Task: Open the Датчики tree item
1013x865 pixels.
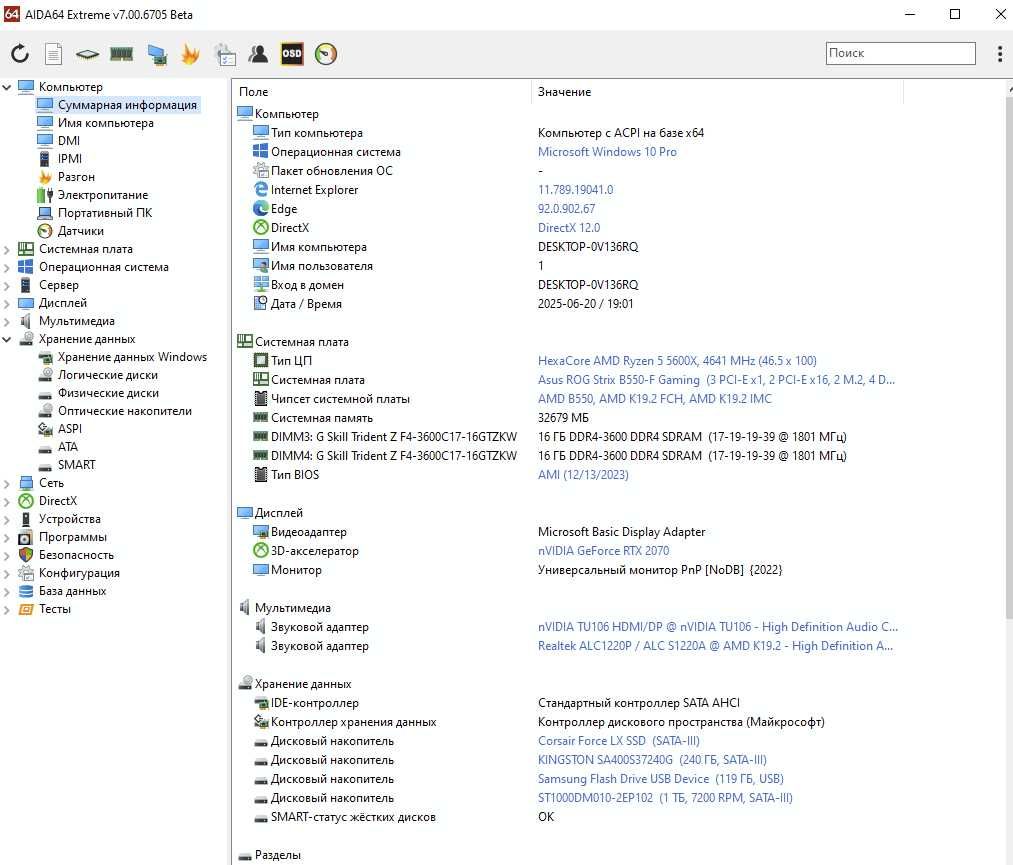Action: [x=80, y=231]
